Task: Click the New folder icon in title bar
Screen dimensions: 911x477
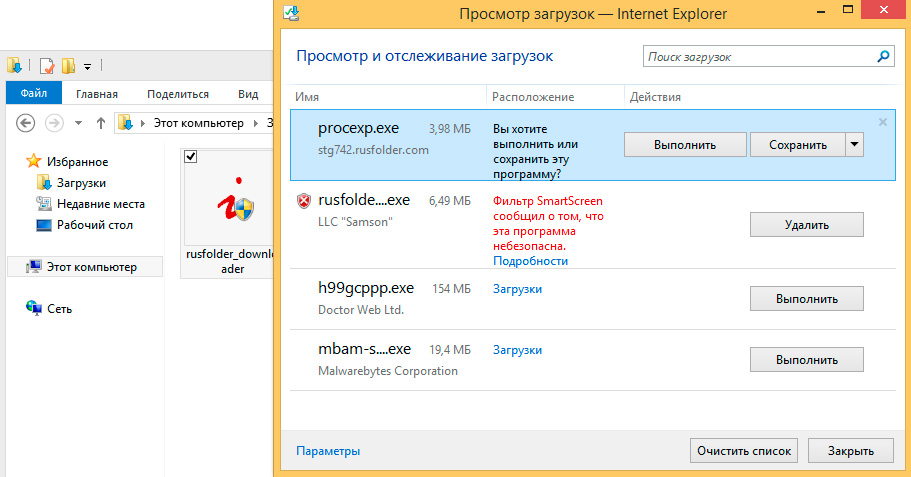Action: click(68, 66)
